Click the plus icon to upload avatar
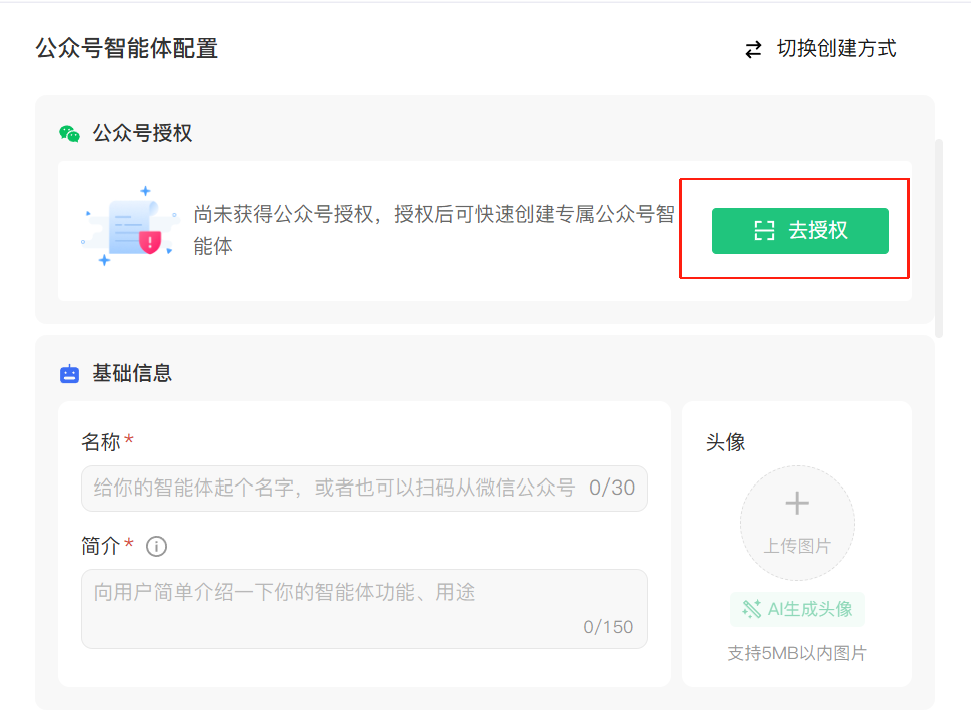 pos(797,503)
